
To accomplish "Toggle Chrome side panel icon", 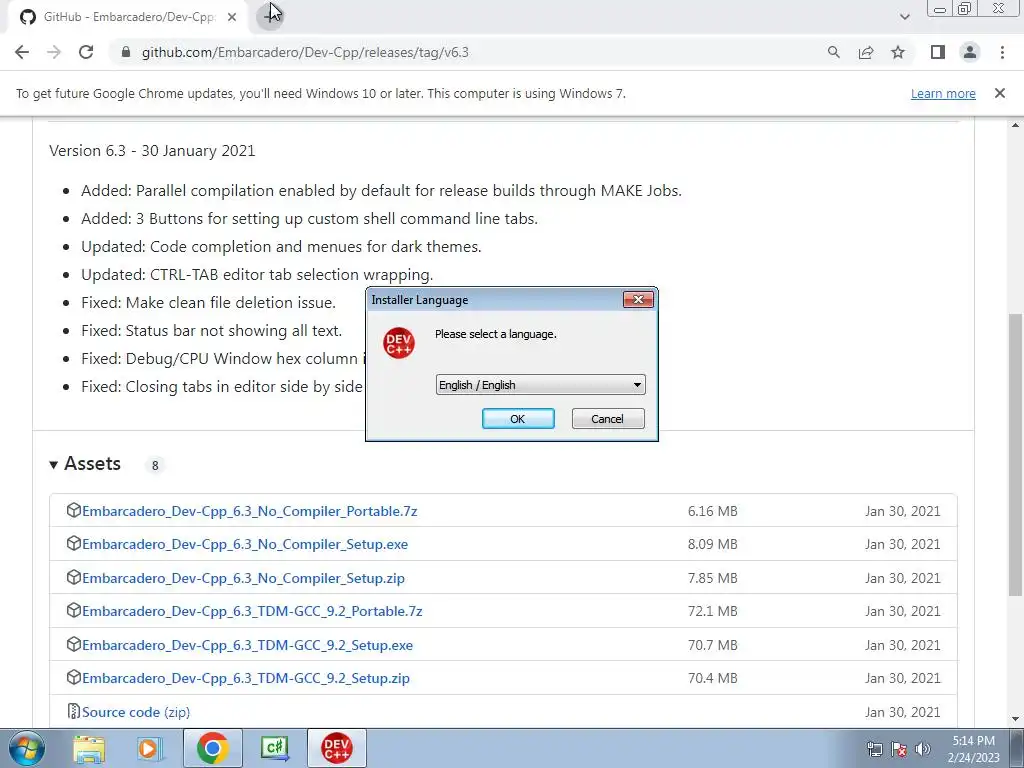I will tap(938, 52).
